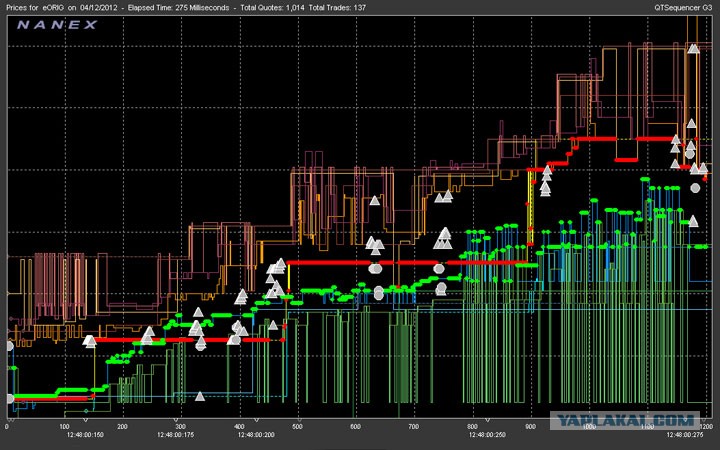Select x-axis tick label '300'
The width and height of the screenshot is (720, 450).
(180, 427)
